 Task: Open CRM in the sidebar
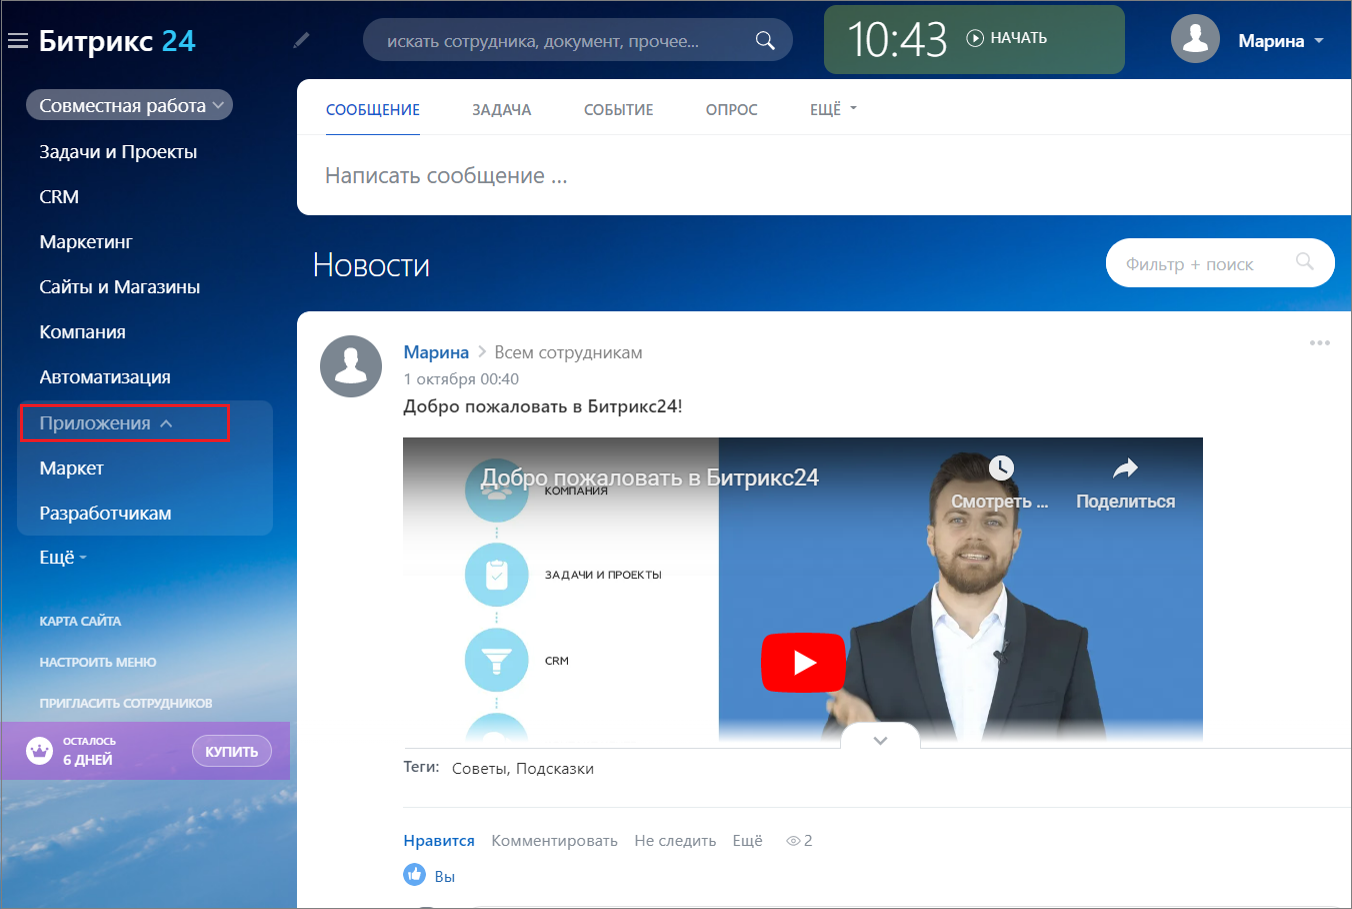point(59,197)
